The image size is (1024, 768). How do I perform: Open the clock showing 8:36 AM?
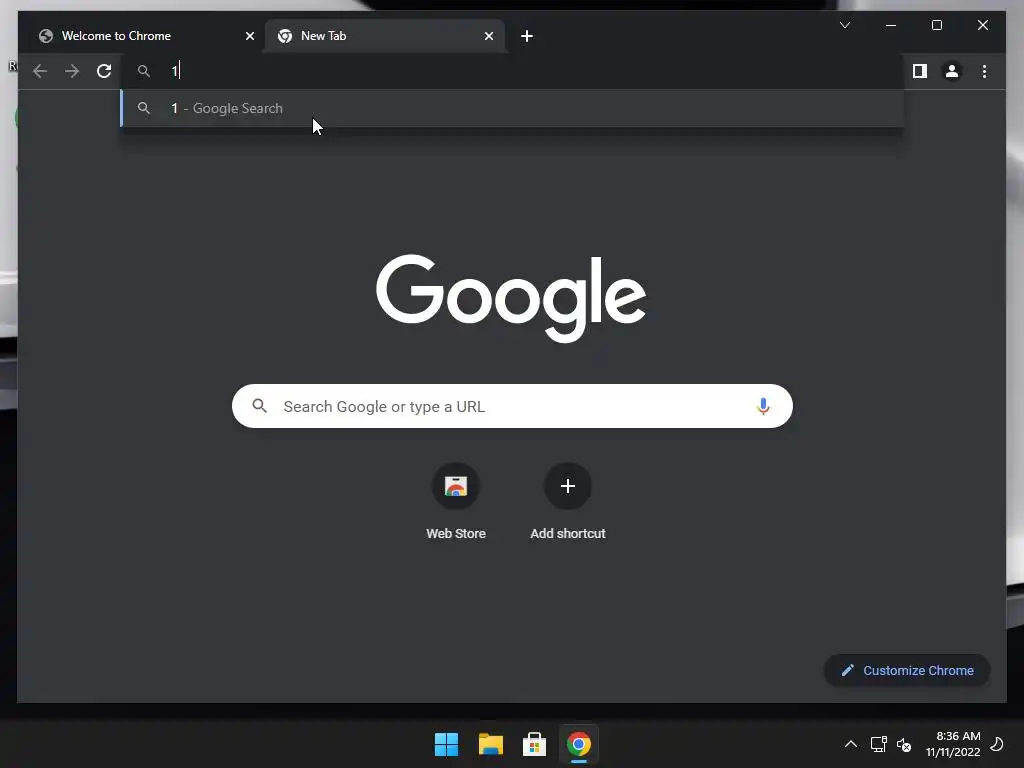point(953,744)
